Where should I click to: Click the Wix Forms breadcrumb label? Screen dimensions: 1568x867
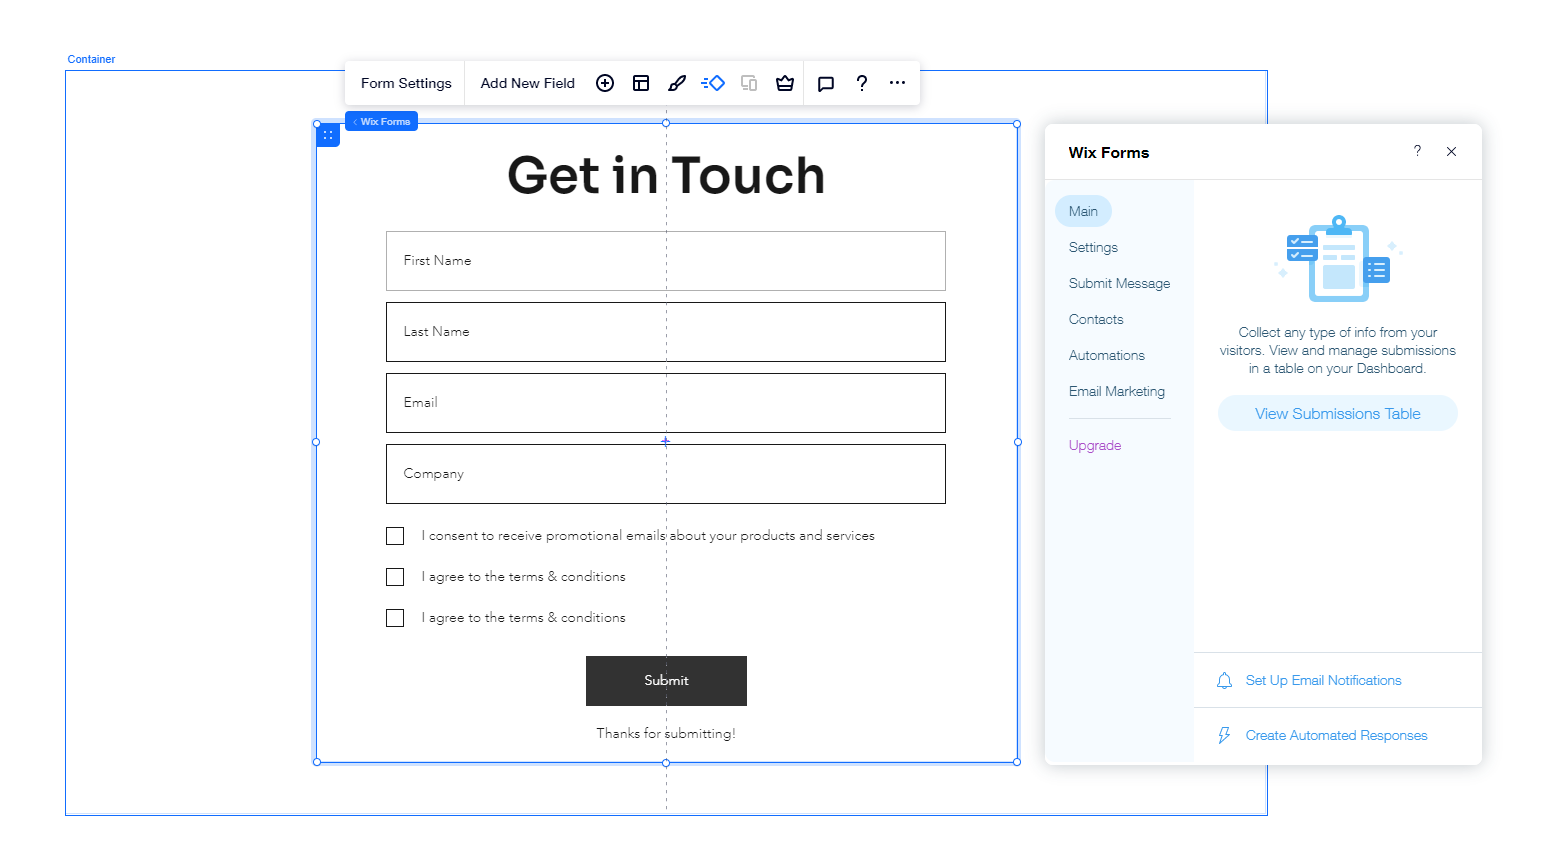pos(382,121)
